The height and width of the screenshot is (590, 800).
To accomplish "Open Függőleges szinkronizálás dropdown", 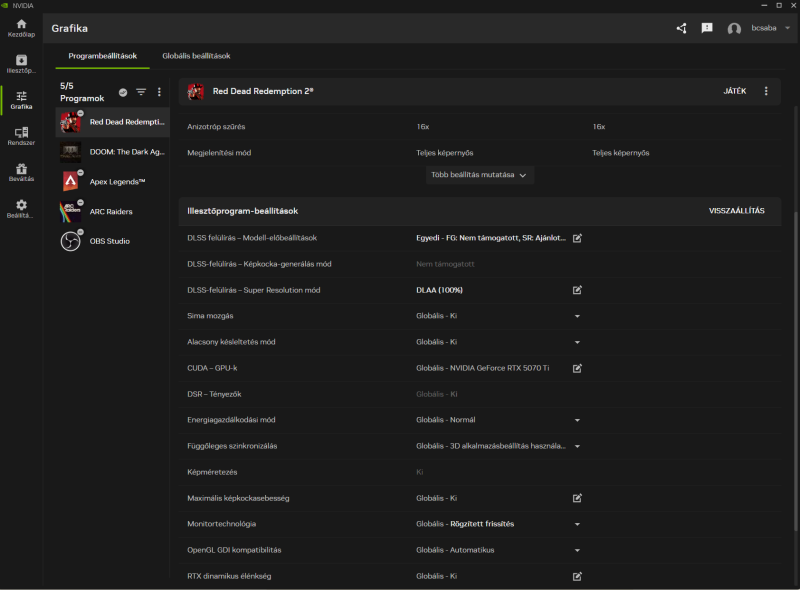I will tap(577, 446).
